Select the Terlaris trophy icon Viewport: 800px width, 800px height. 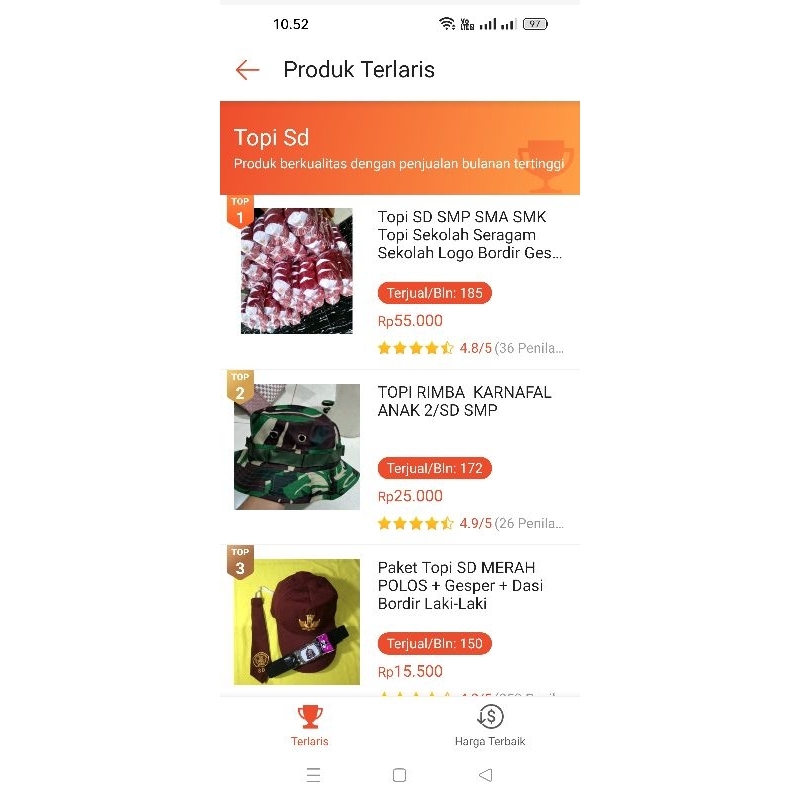tap(310, 716)
